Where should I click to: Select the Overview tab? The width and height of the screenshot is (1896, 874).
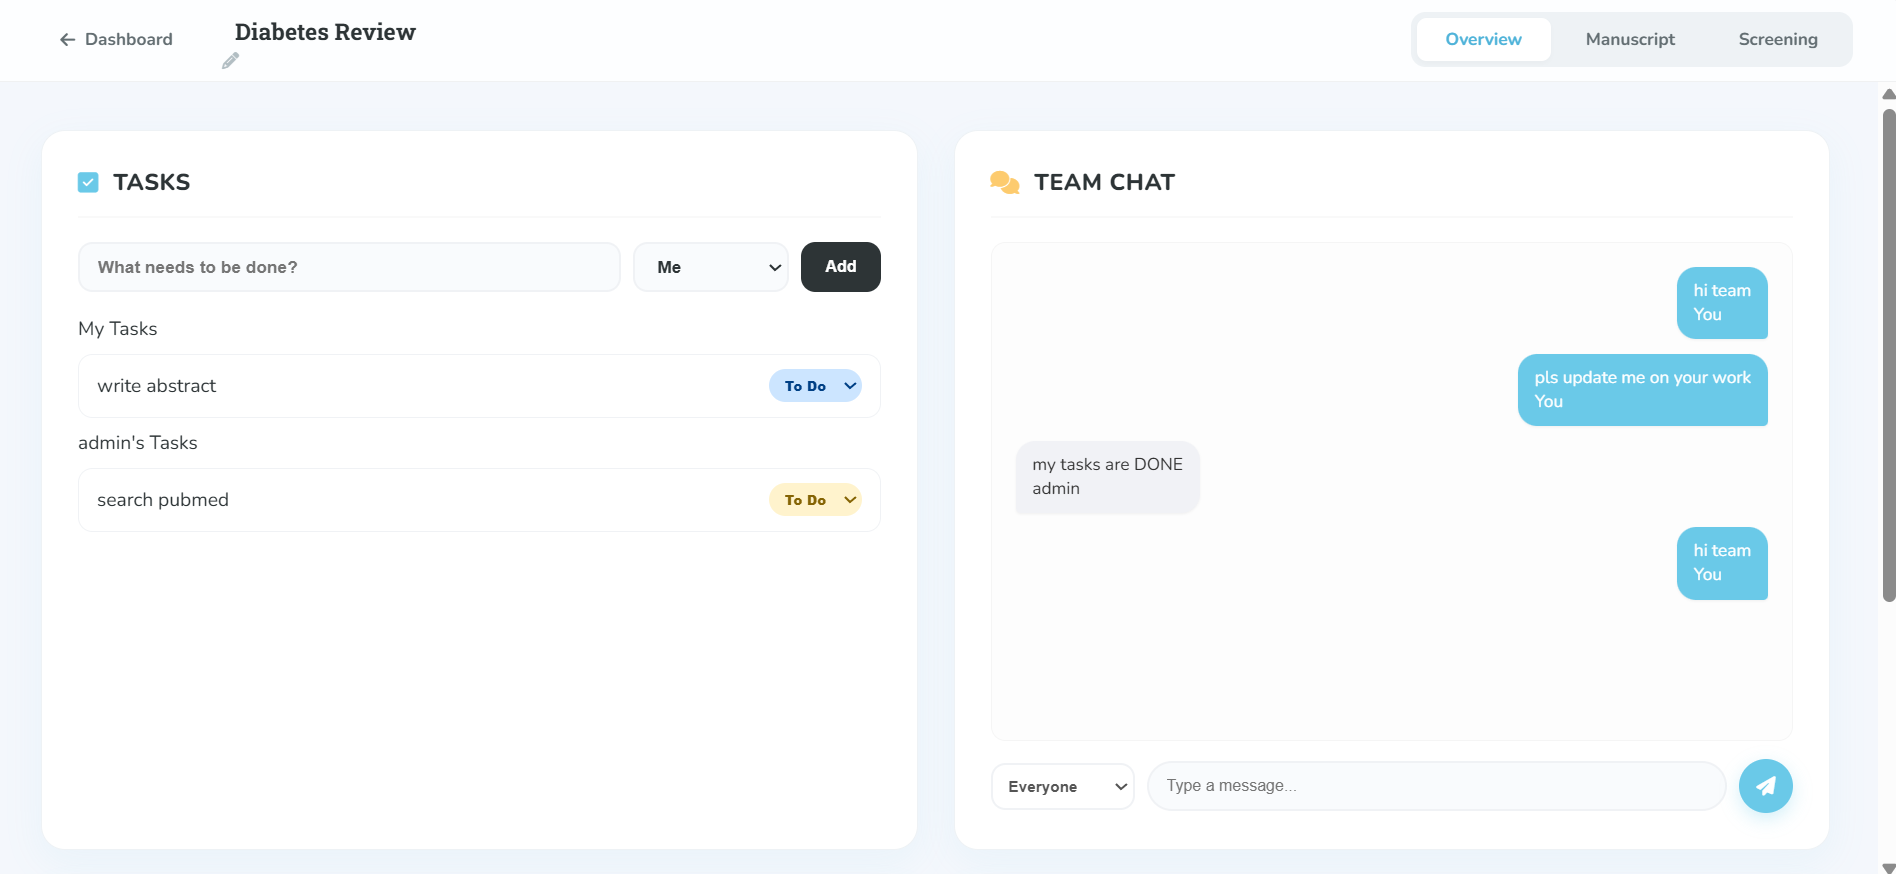tap(1483, 39)
